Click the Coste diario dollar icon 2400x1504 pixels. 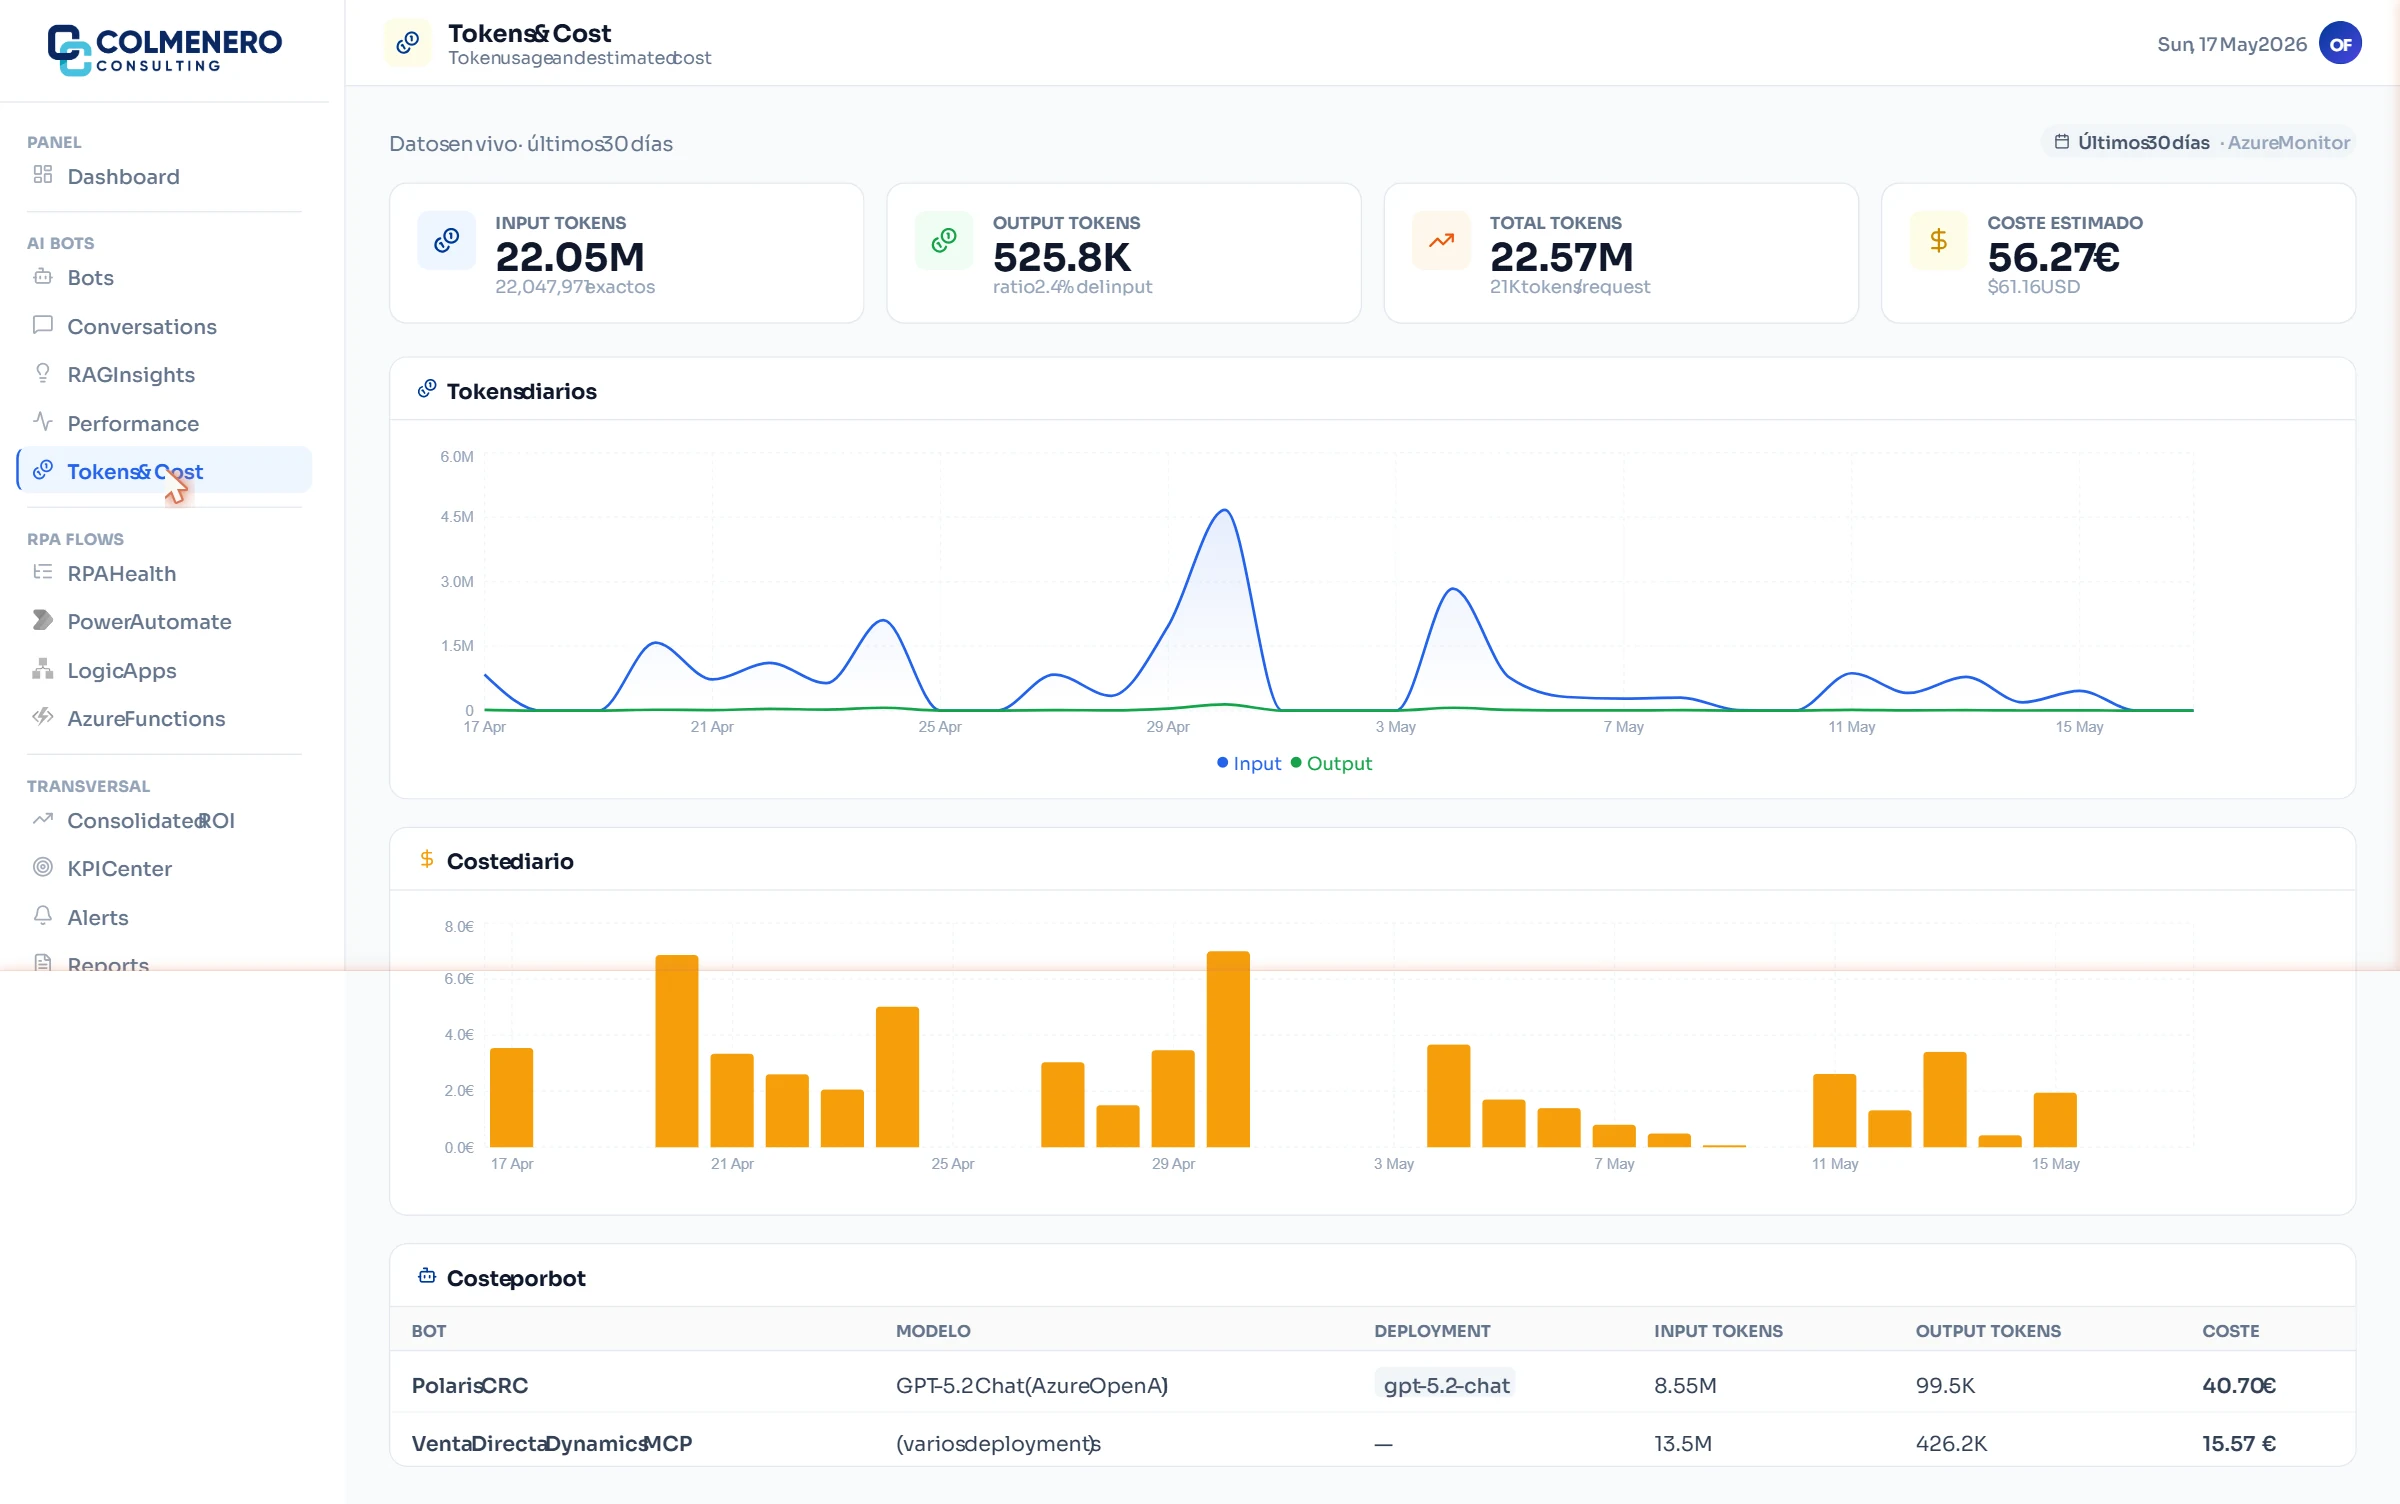point(427,859)
